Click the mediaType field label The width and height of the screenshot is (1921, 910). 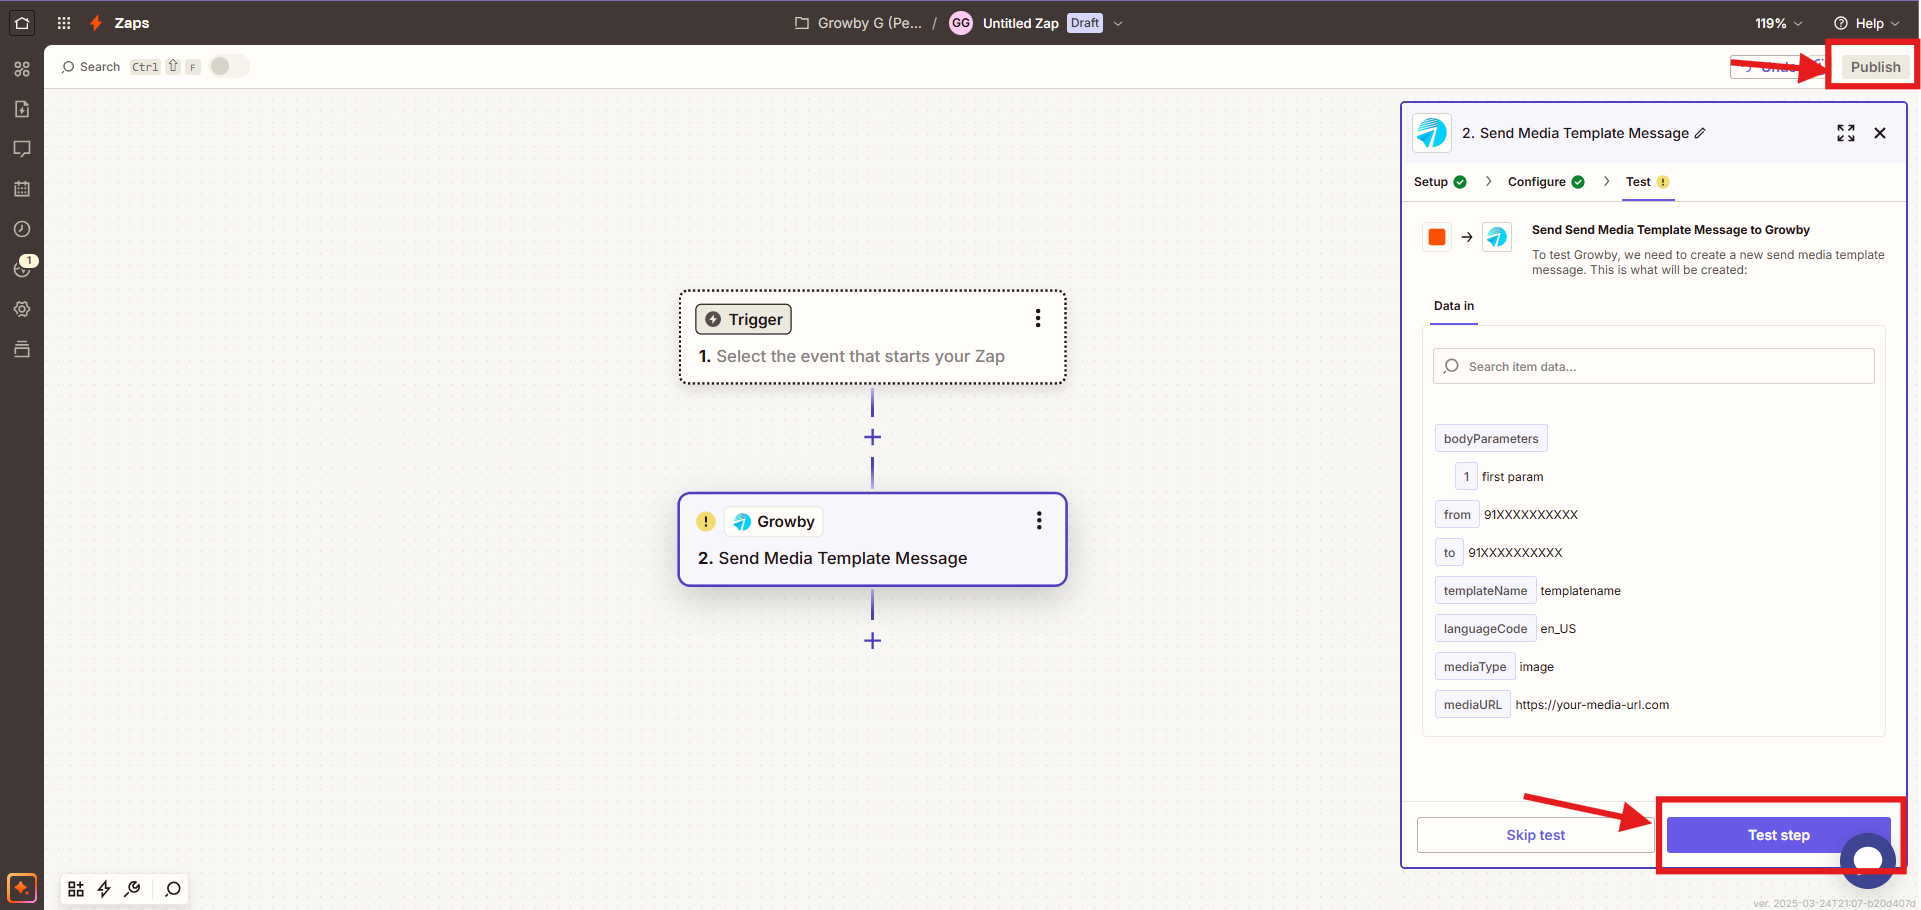point(1475,667)
